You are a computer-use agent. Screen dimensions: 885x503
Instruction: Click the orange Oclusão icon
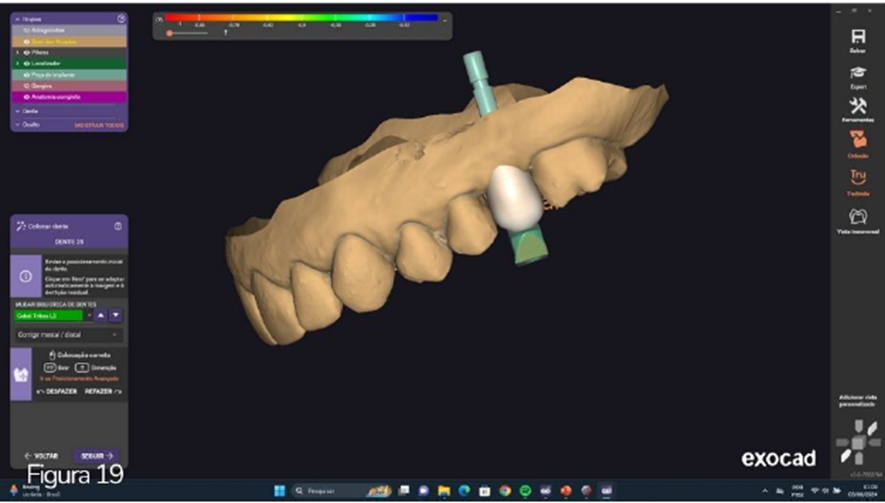857,141
